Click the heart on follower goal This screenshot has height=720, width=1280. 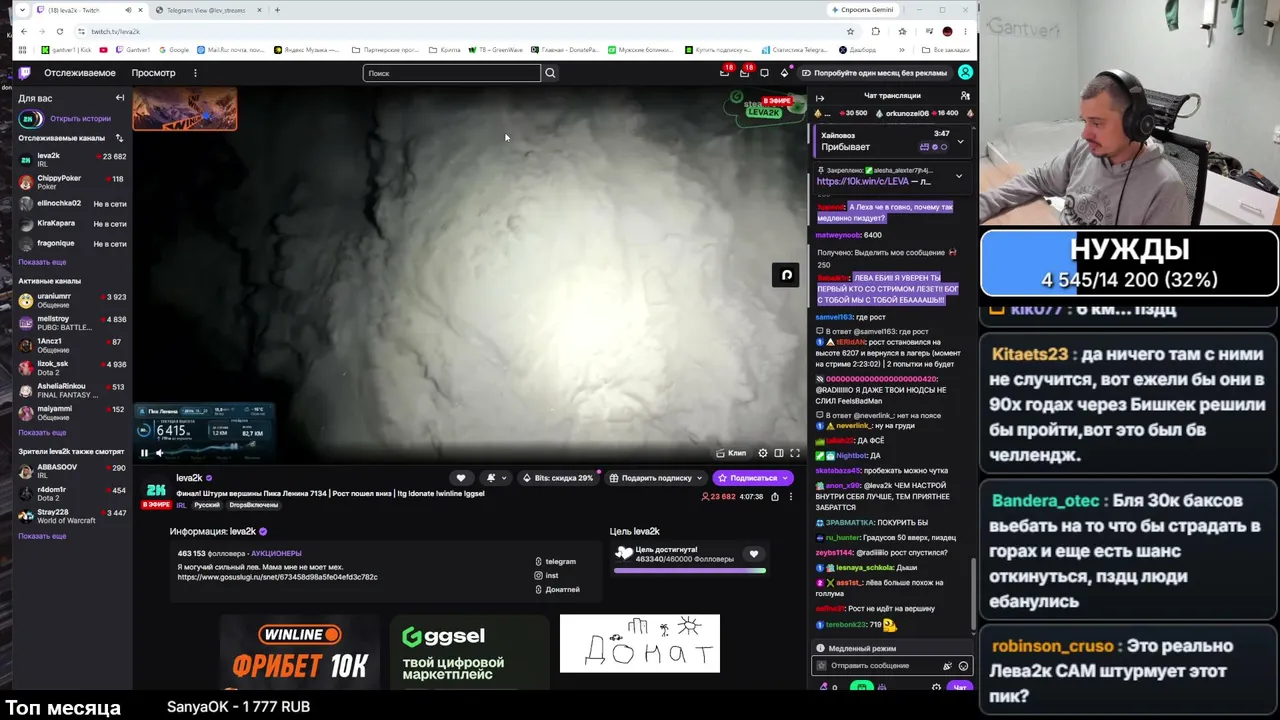(754, 553)
